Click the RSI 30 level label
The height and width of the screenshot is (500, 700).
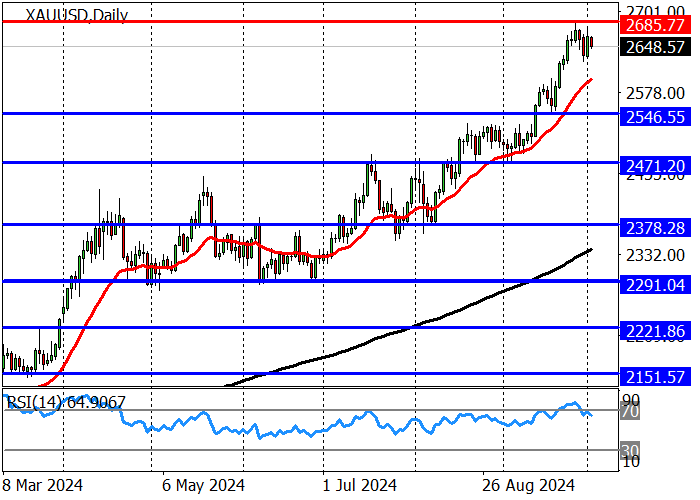point(630,451)
